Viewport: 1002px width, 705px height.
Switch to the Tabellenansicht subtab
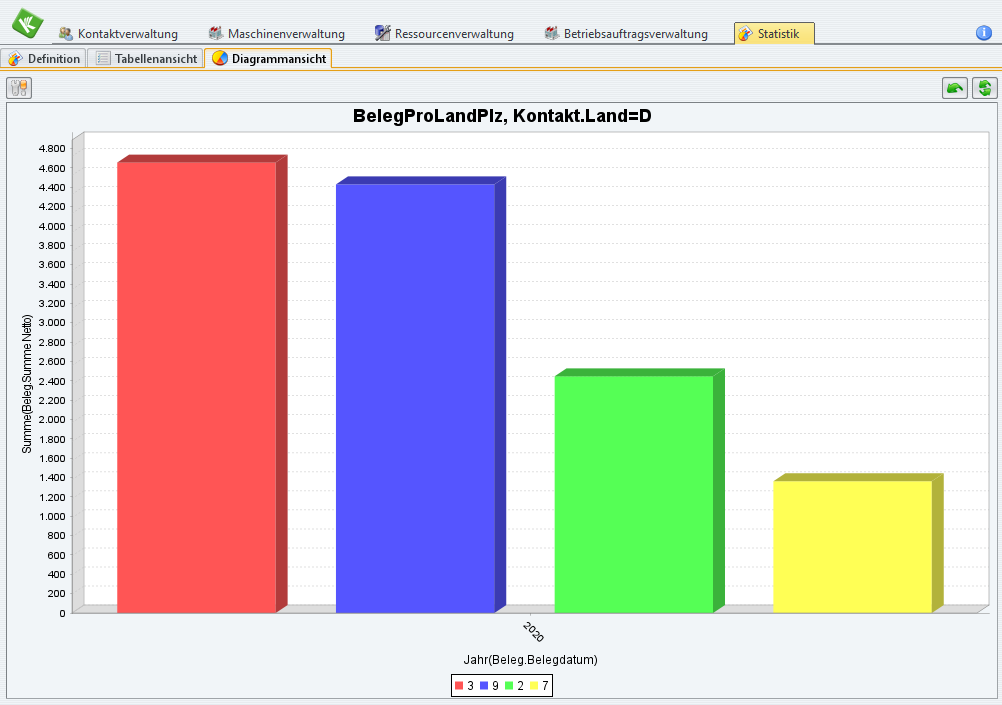coord(145,58)
